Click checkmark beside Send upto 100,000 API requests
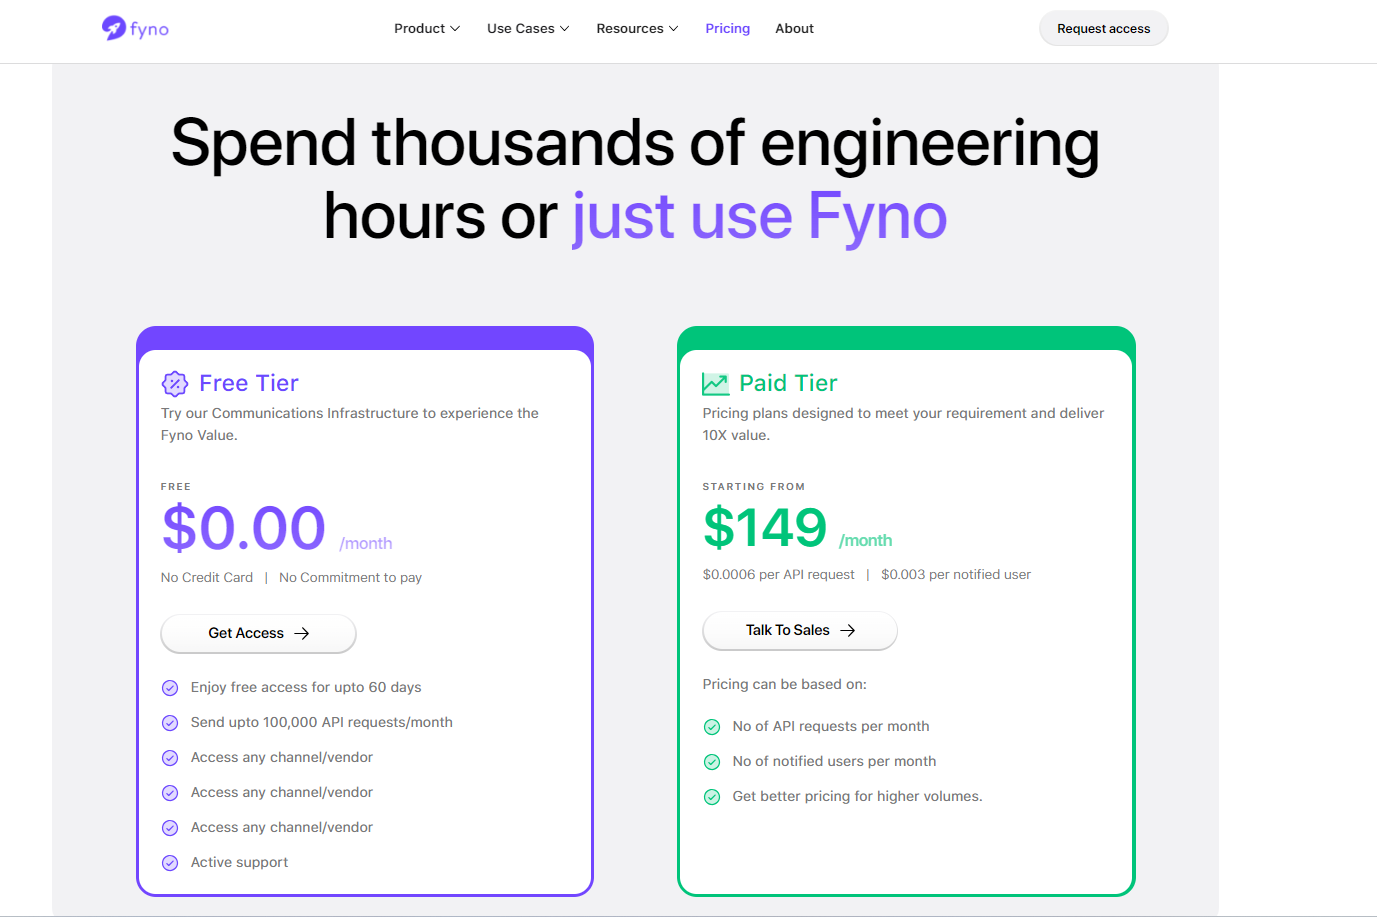The height and width of the screenshot is (917, 1377). [x=170, y=723]
